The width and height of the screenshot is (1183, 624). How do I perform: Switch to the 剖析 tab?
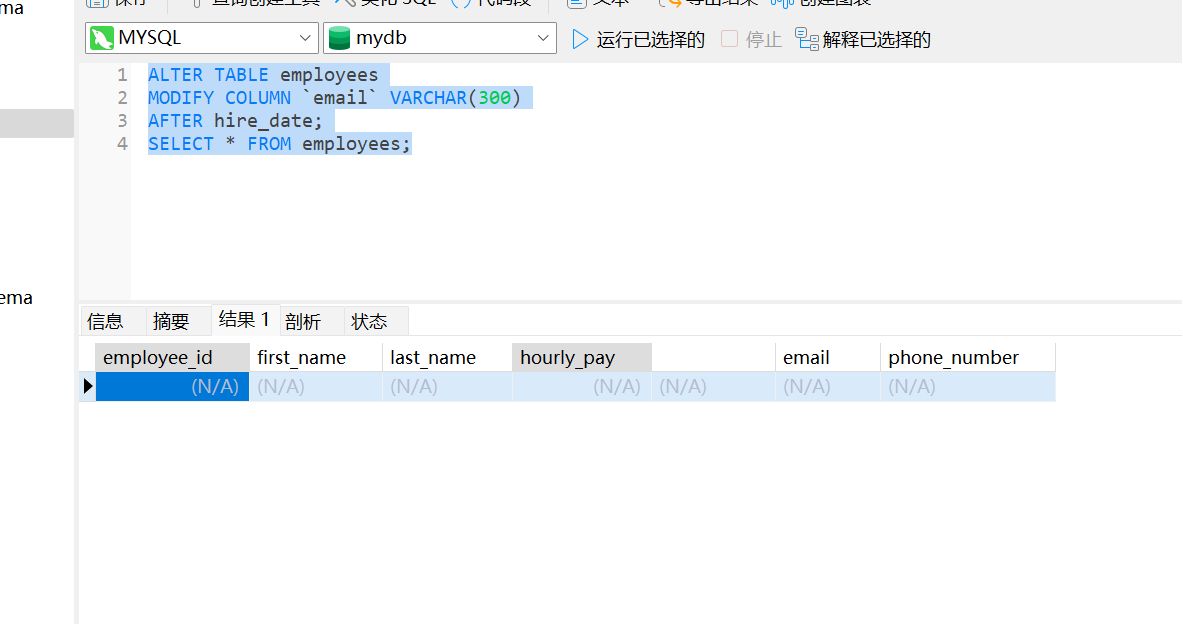click(303, 321)
